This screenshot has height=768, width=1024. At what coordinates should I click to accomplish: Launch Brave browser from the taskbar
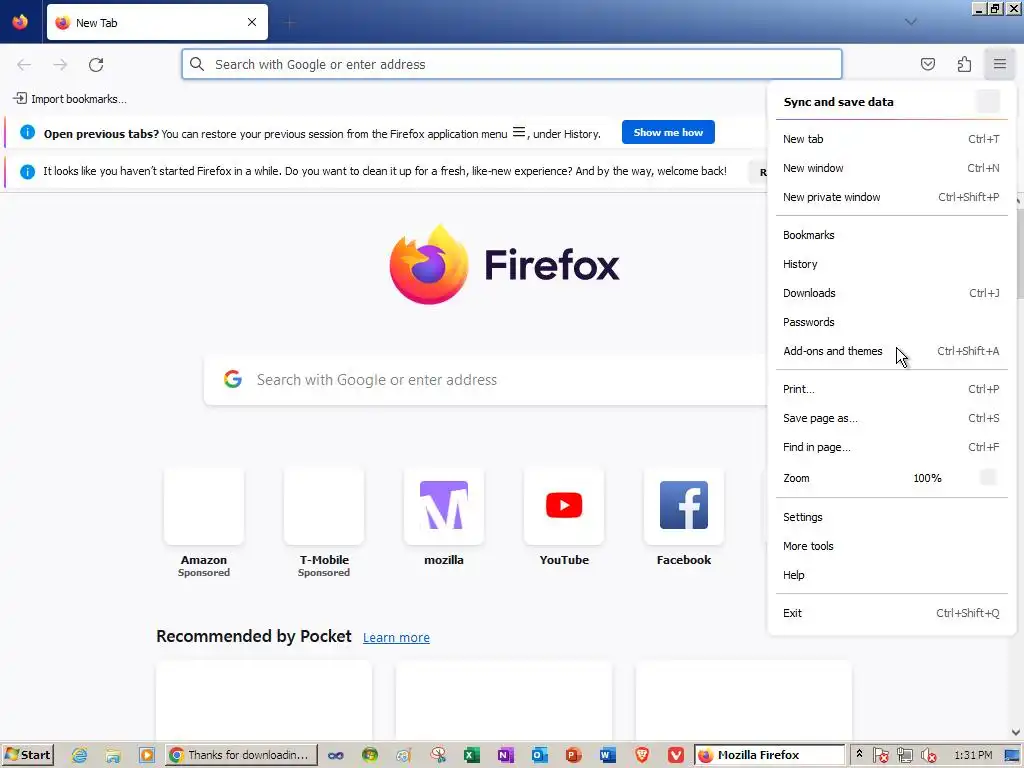[642, 756]
